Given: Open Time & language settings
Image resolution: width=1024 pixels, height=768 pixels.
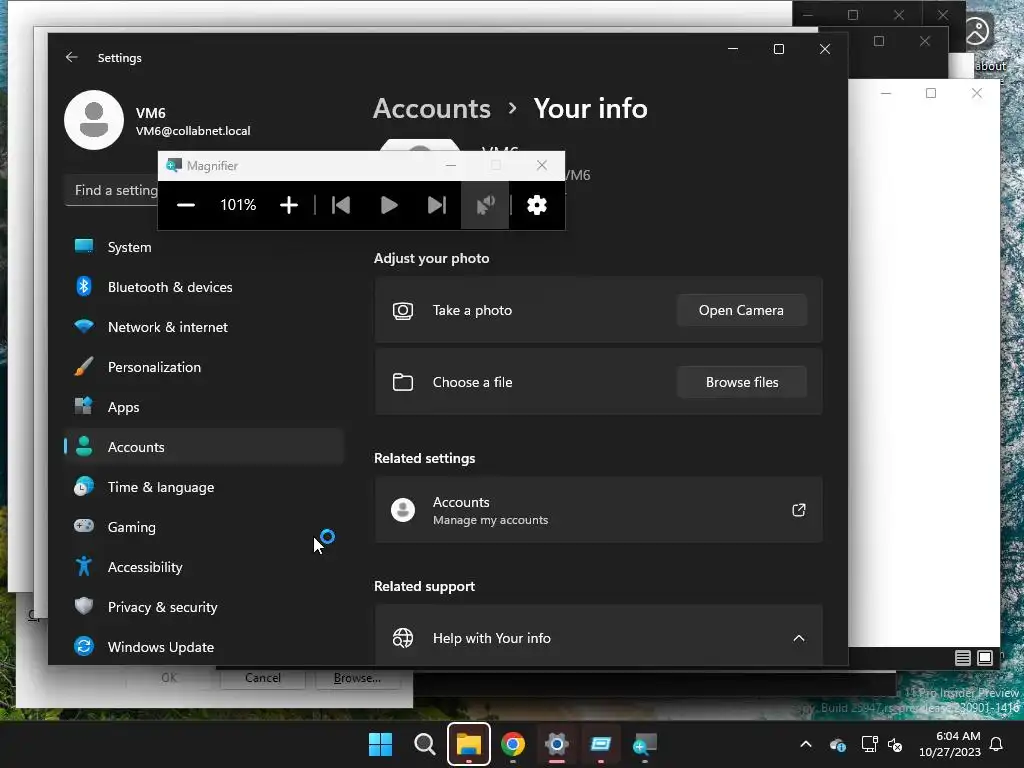Looking at the screenshot, I should coord(204,487).
